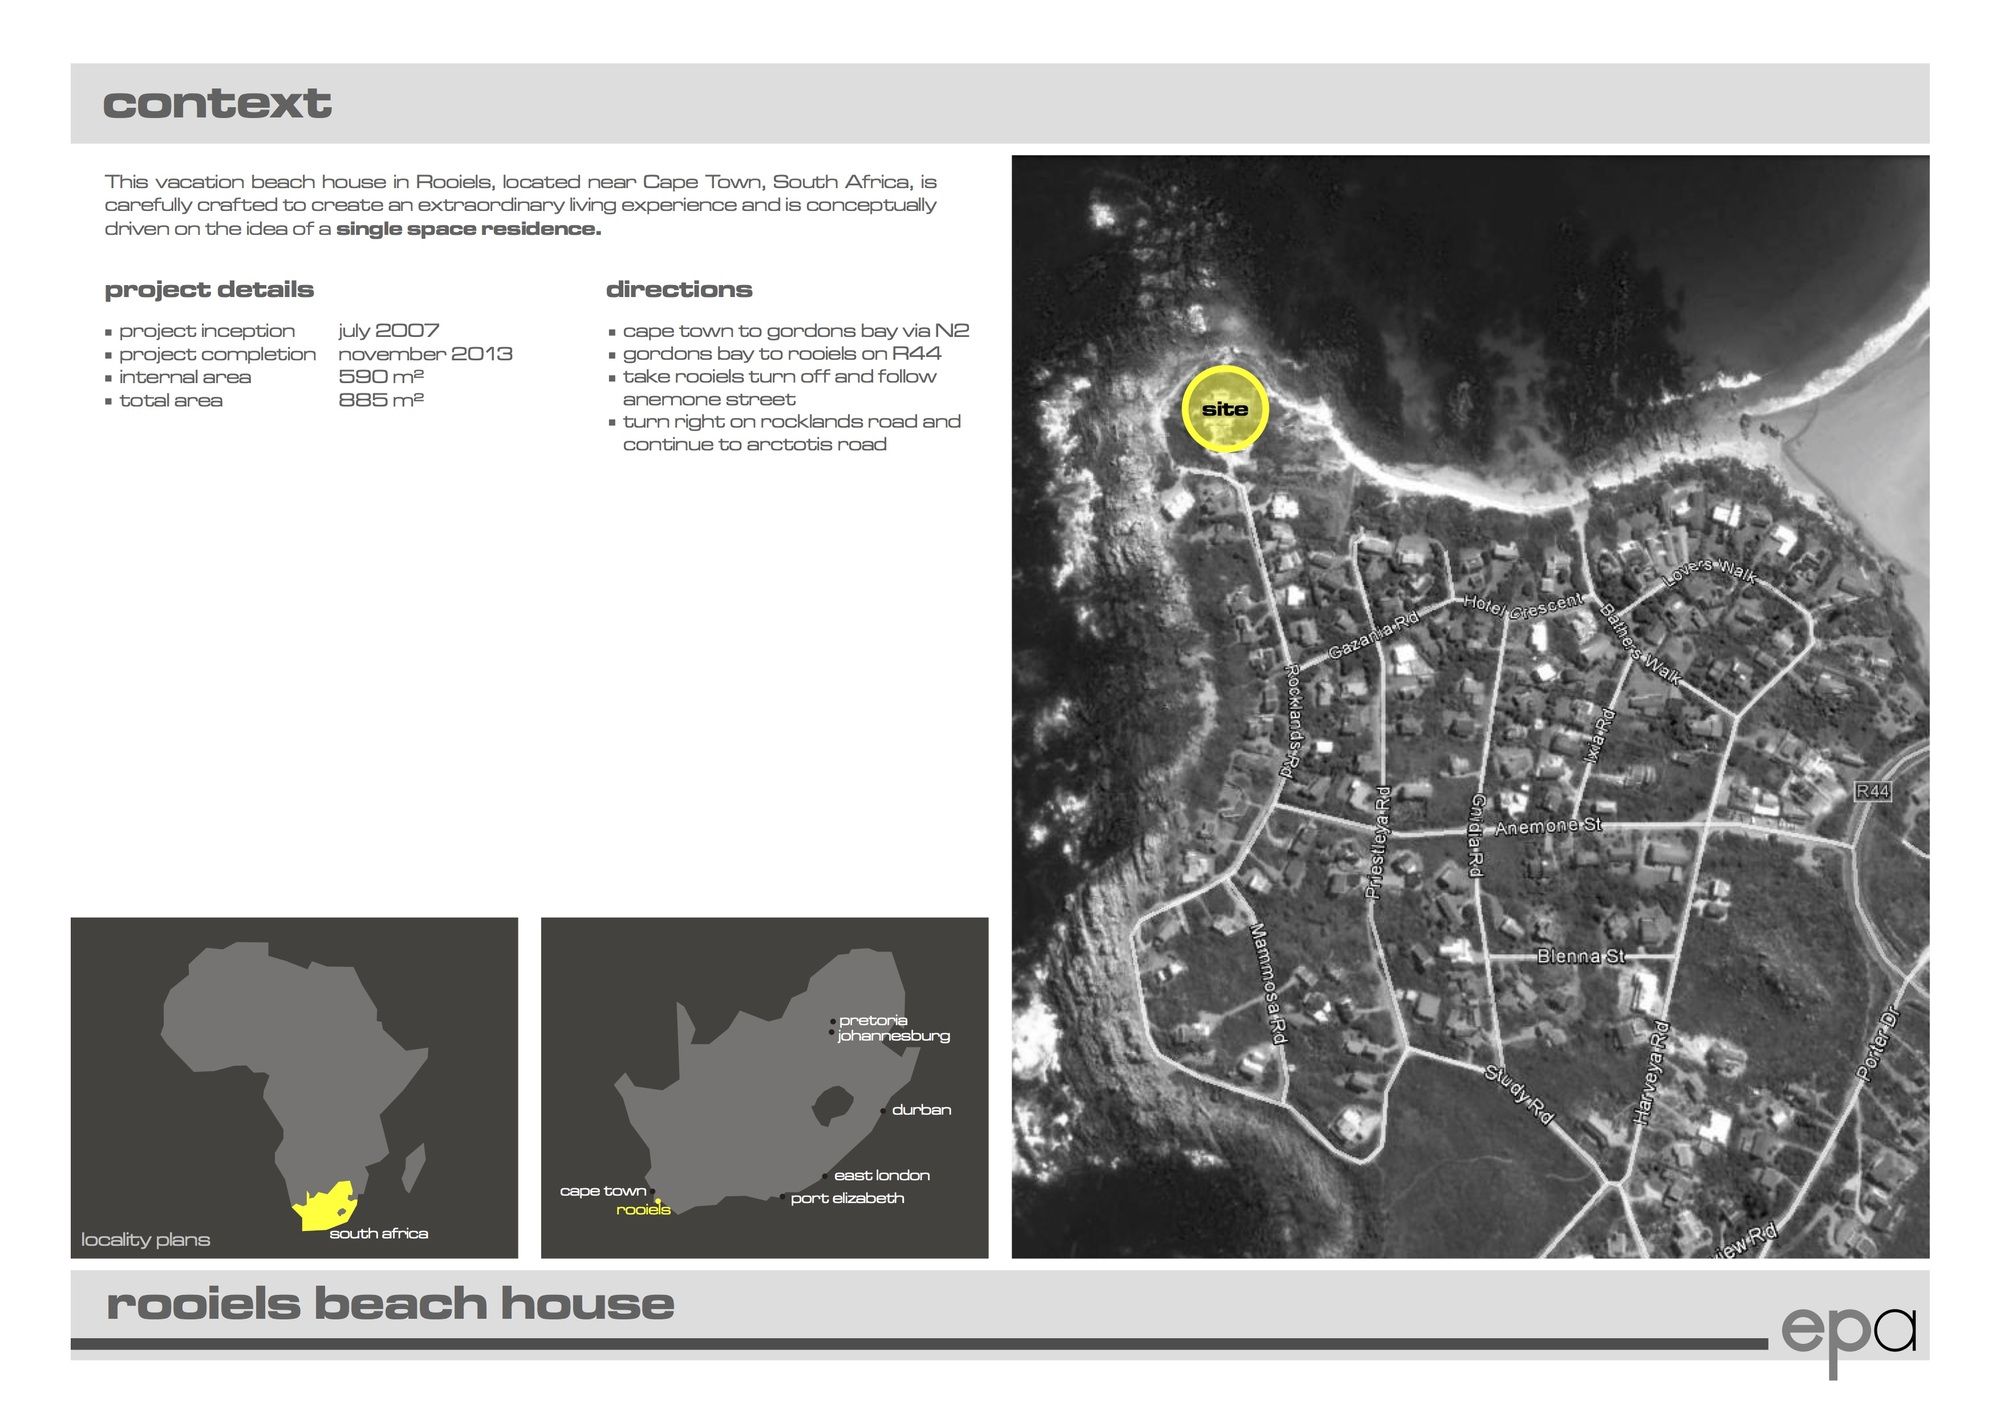
Task: Click the durban city marker
Action: 882,1110
